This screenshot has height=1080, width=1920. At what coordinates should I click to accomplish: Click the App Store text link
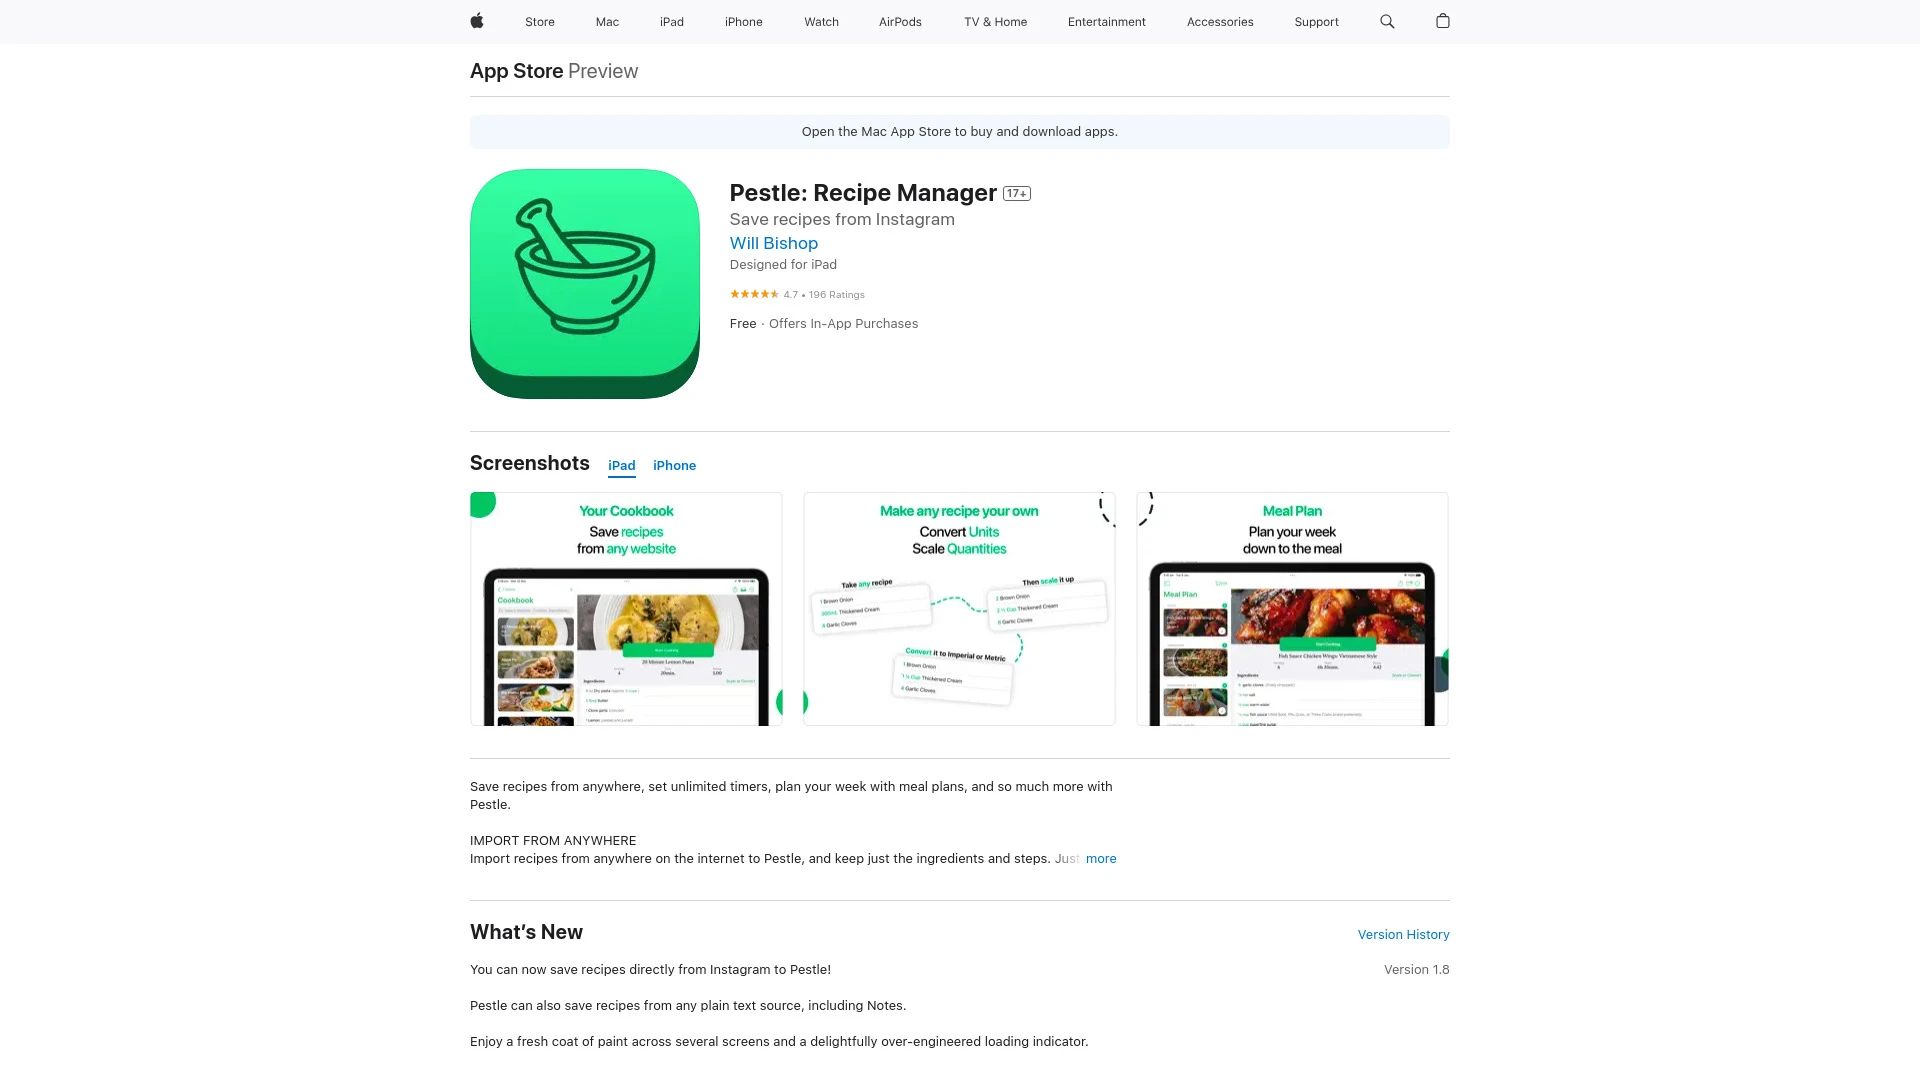pyautogui.click(x=516, y=70)
